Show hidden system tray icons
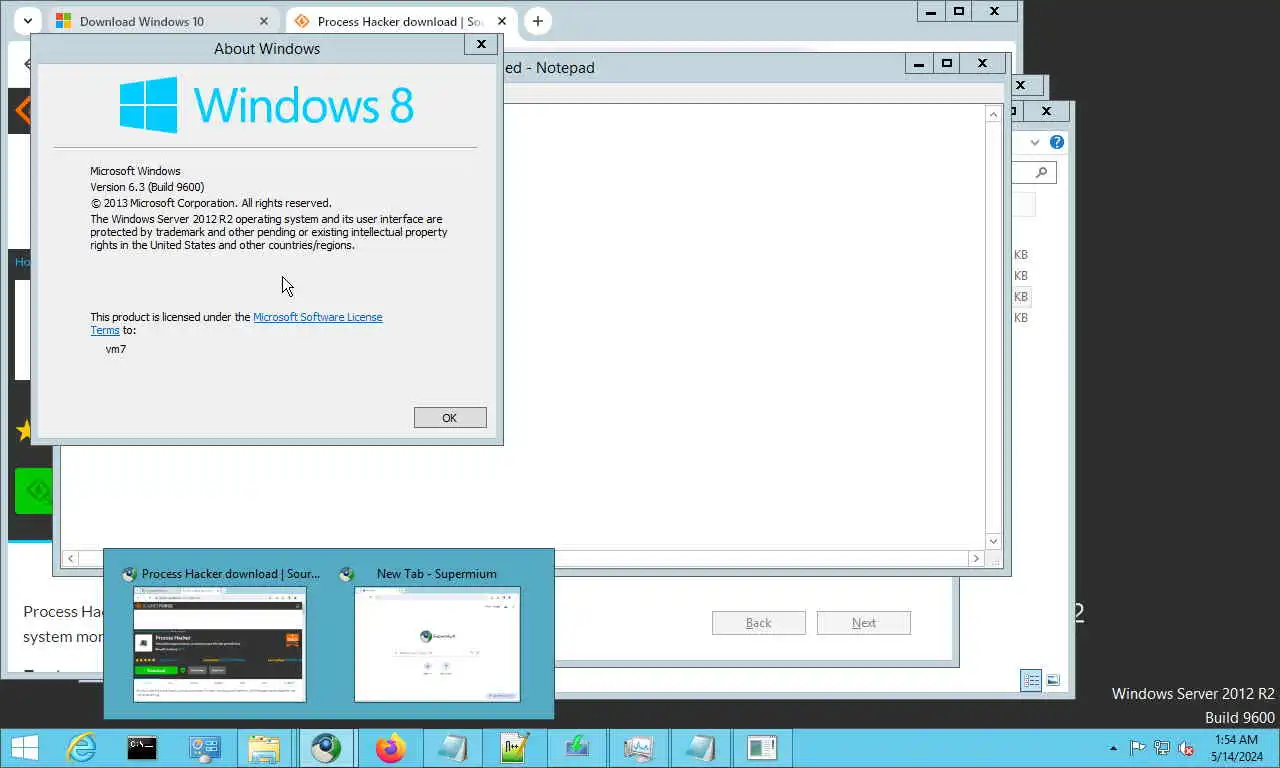The width and height of the screenshot is (1280, 768). coord(1114,748)
